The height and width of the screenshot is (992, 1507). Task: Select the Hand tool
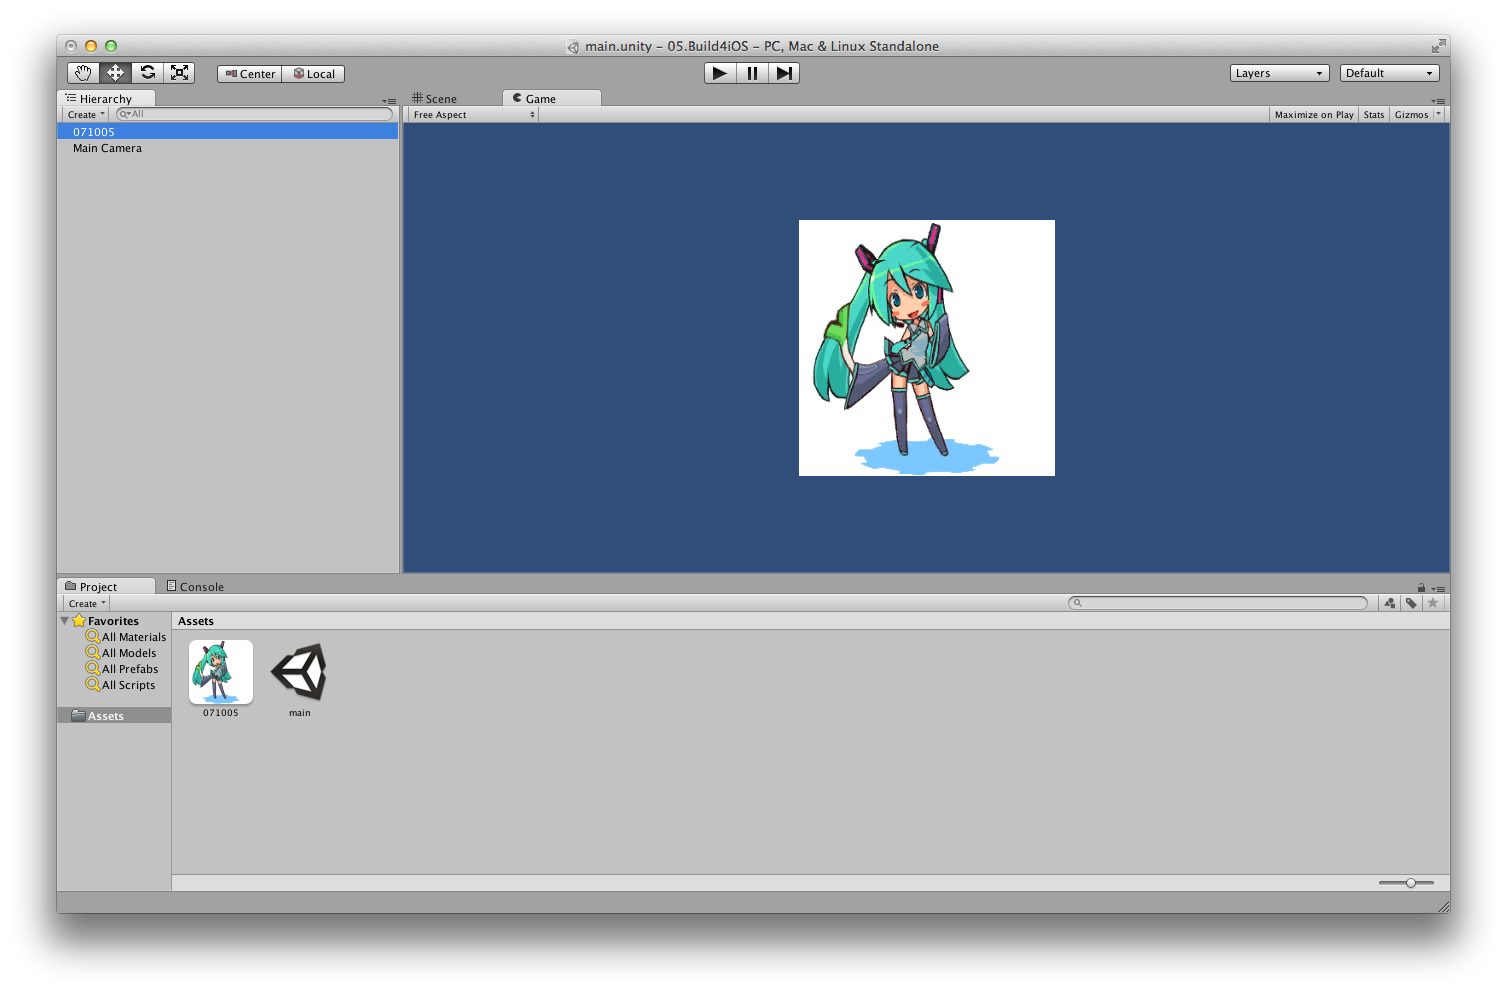coord(84,73)
